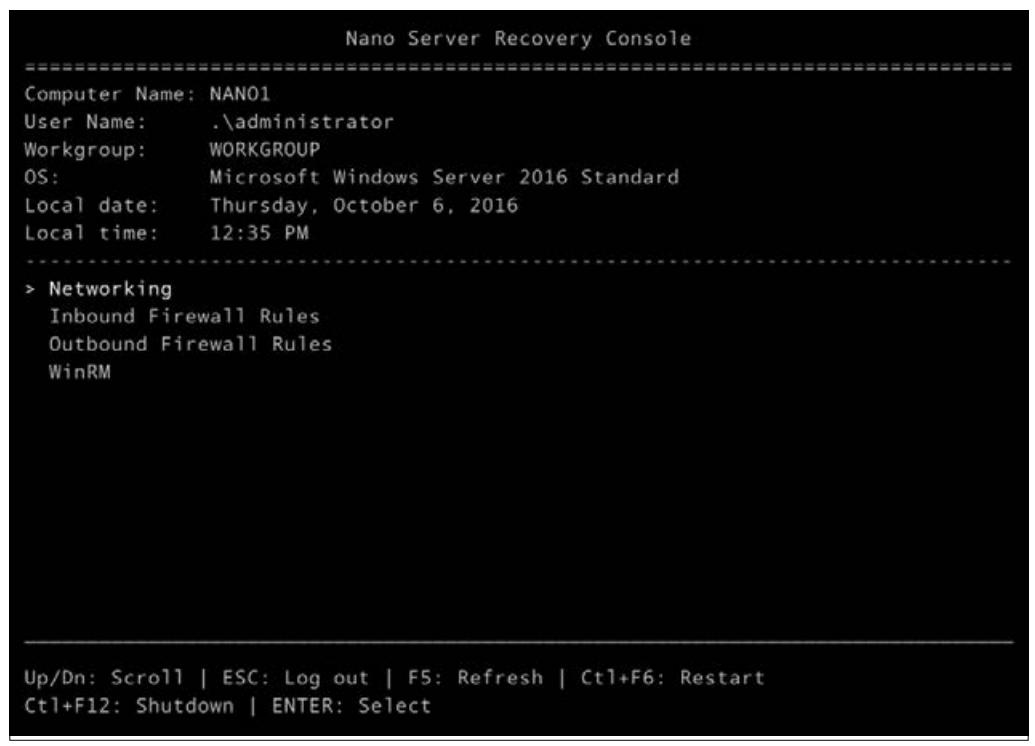Click the ESC: Log out hint
This screenshot has height=746, width=1035.
295,678
